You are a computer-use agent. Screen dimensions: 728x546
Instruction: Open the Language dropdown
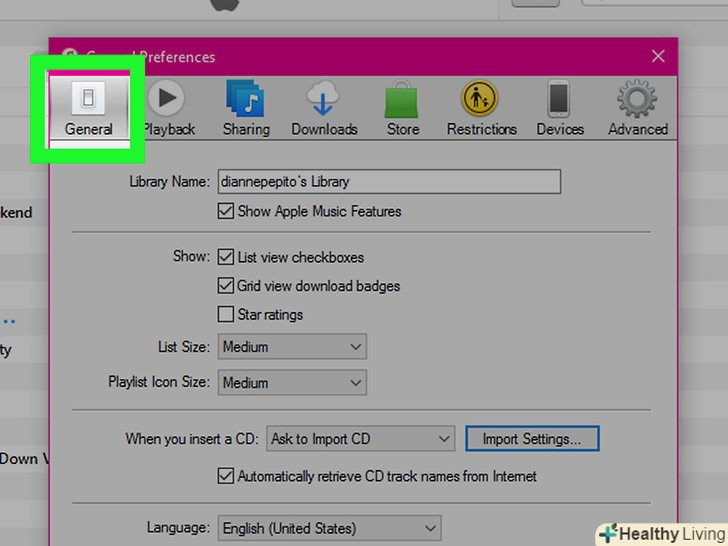click(x=330, y=528)
